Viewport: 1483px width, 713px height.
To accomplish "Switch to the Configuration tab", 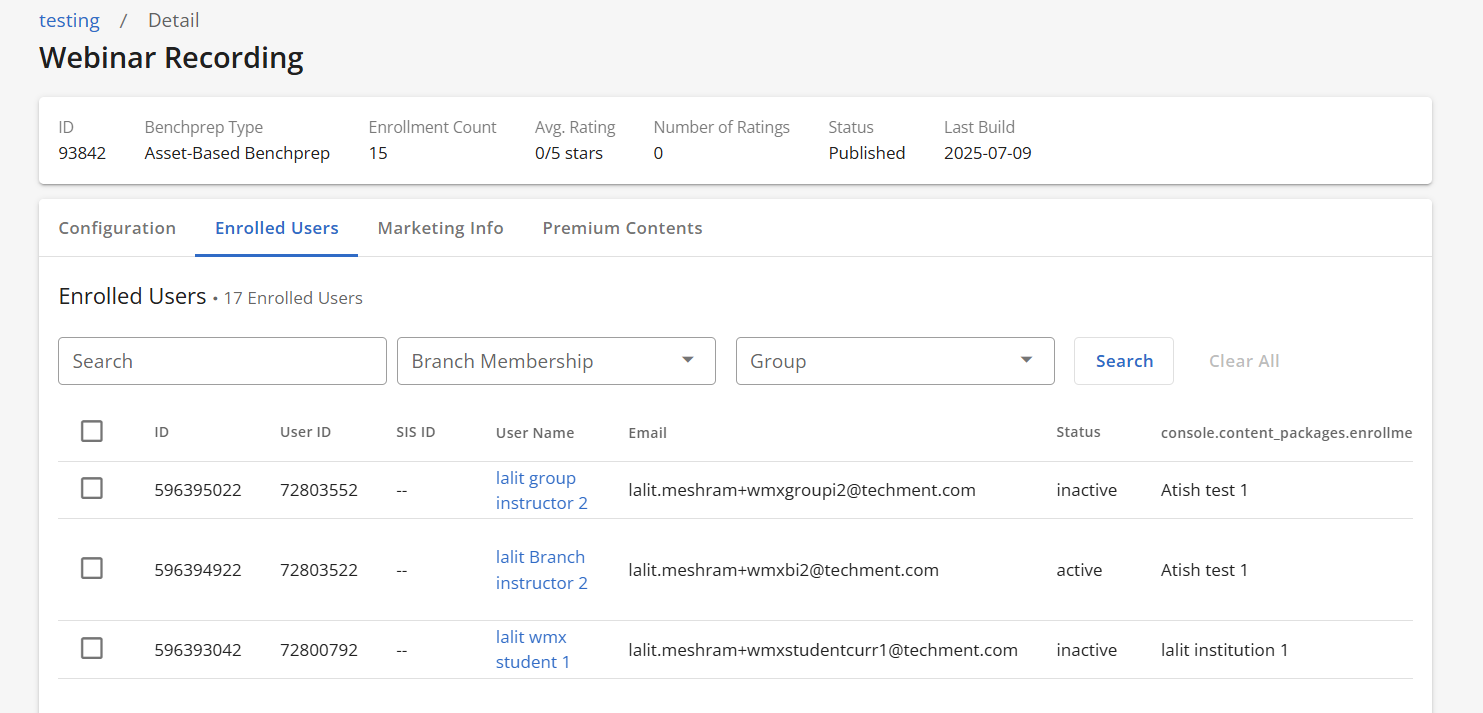I will pyautogui.click(x=117, y=228).
